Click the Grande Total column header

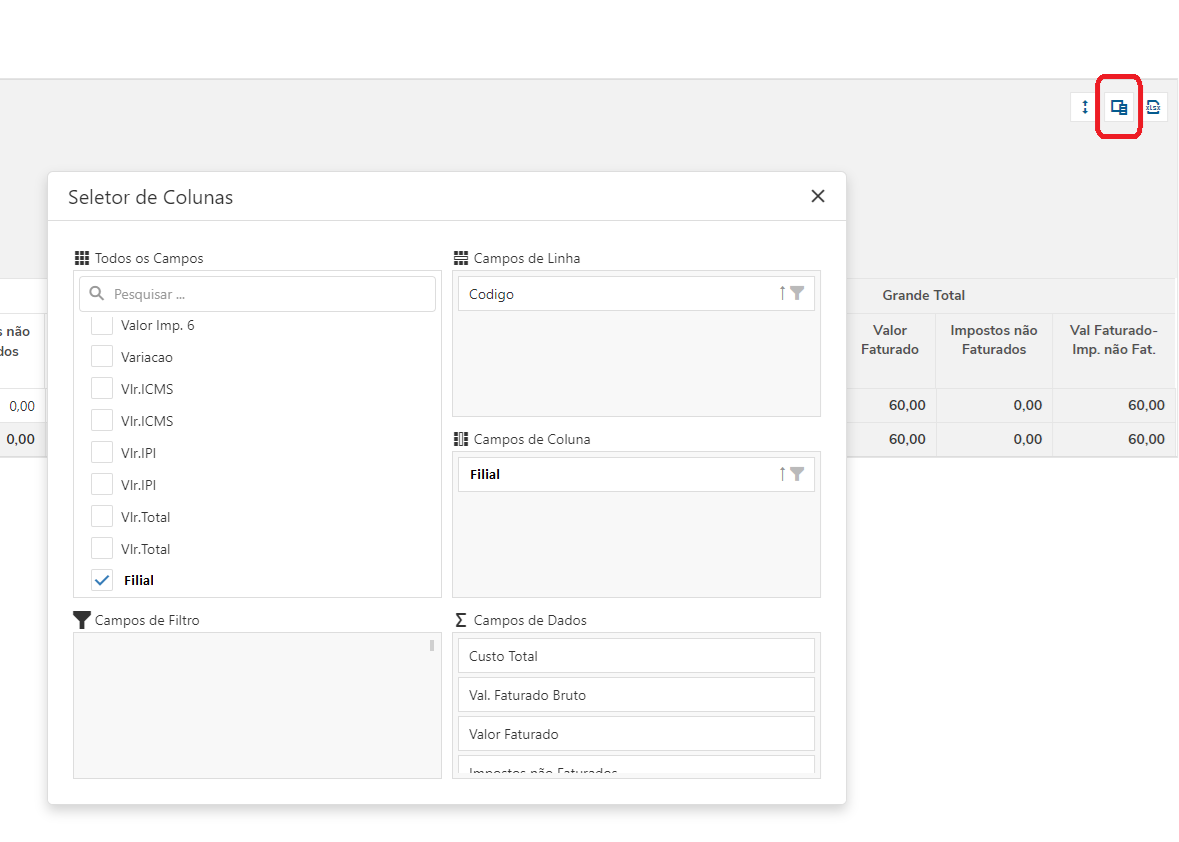click(x=923, y=295)
